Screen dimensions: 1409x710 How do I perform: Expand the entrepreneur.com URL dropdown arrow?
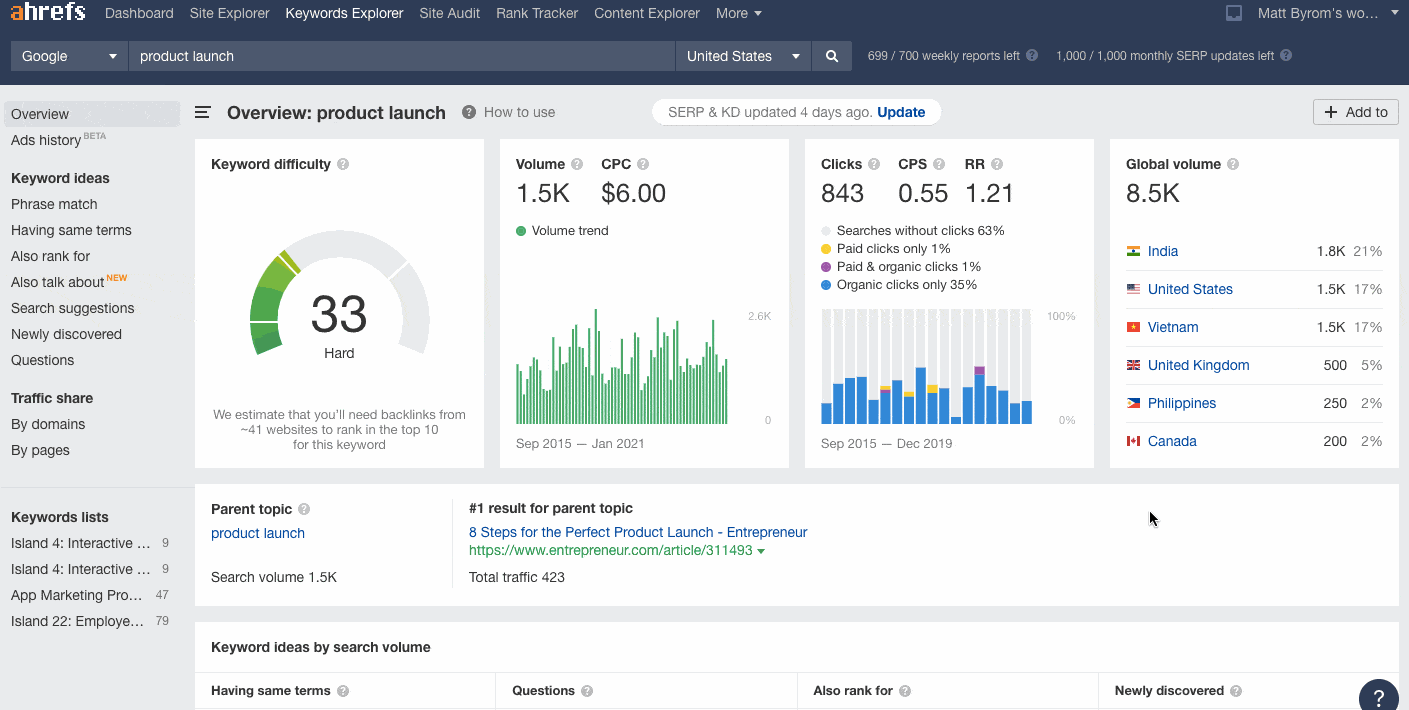pyautogui.click(x=761, y=552)
